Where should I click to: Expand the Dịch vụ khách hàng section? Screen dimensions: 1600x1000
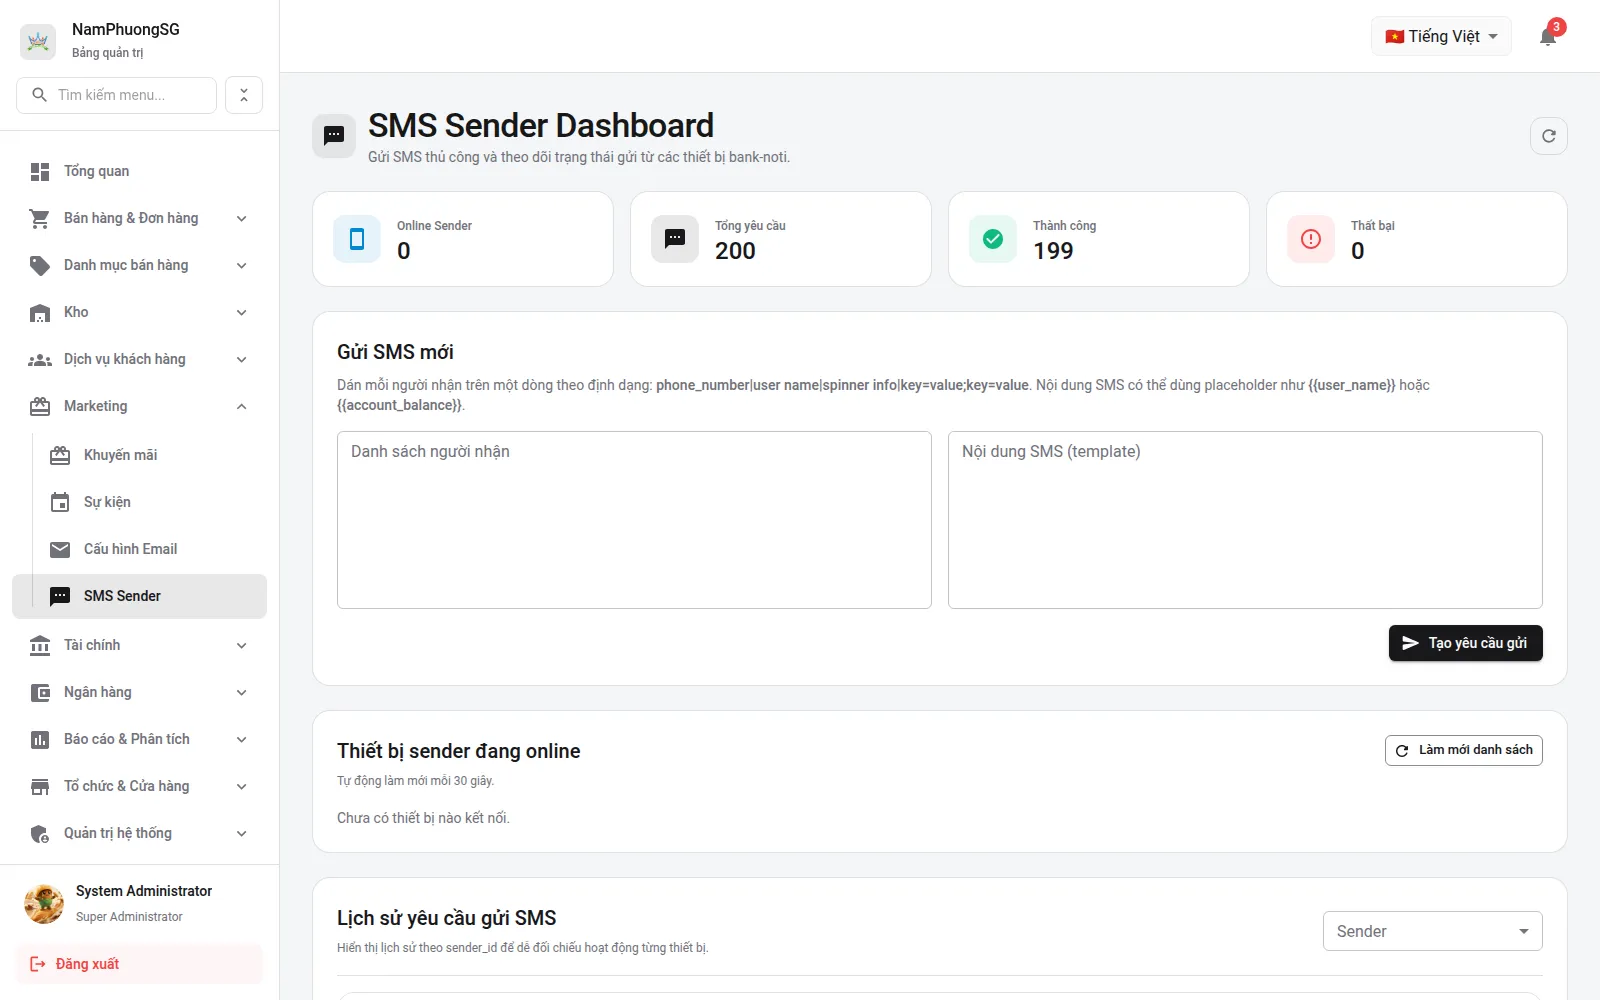139,359
